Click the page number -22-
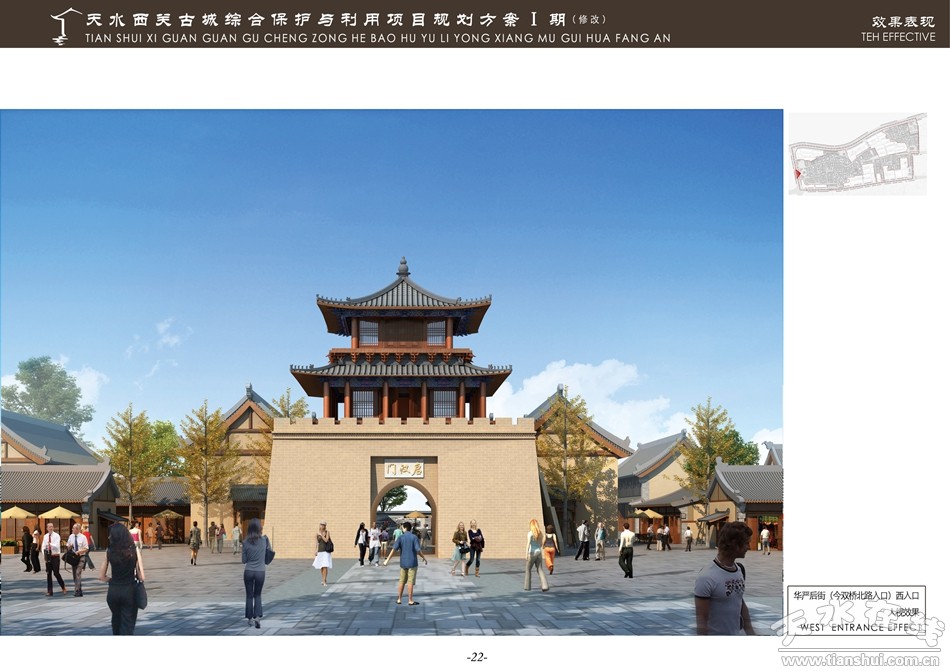Image resolution: width=950 pixels, height=671 pixels. (476, 657)
